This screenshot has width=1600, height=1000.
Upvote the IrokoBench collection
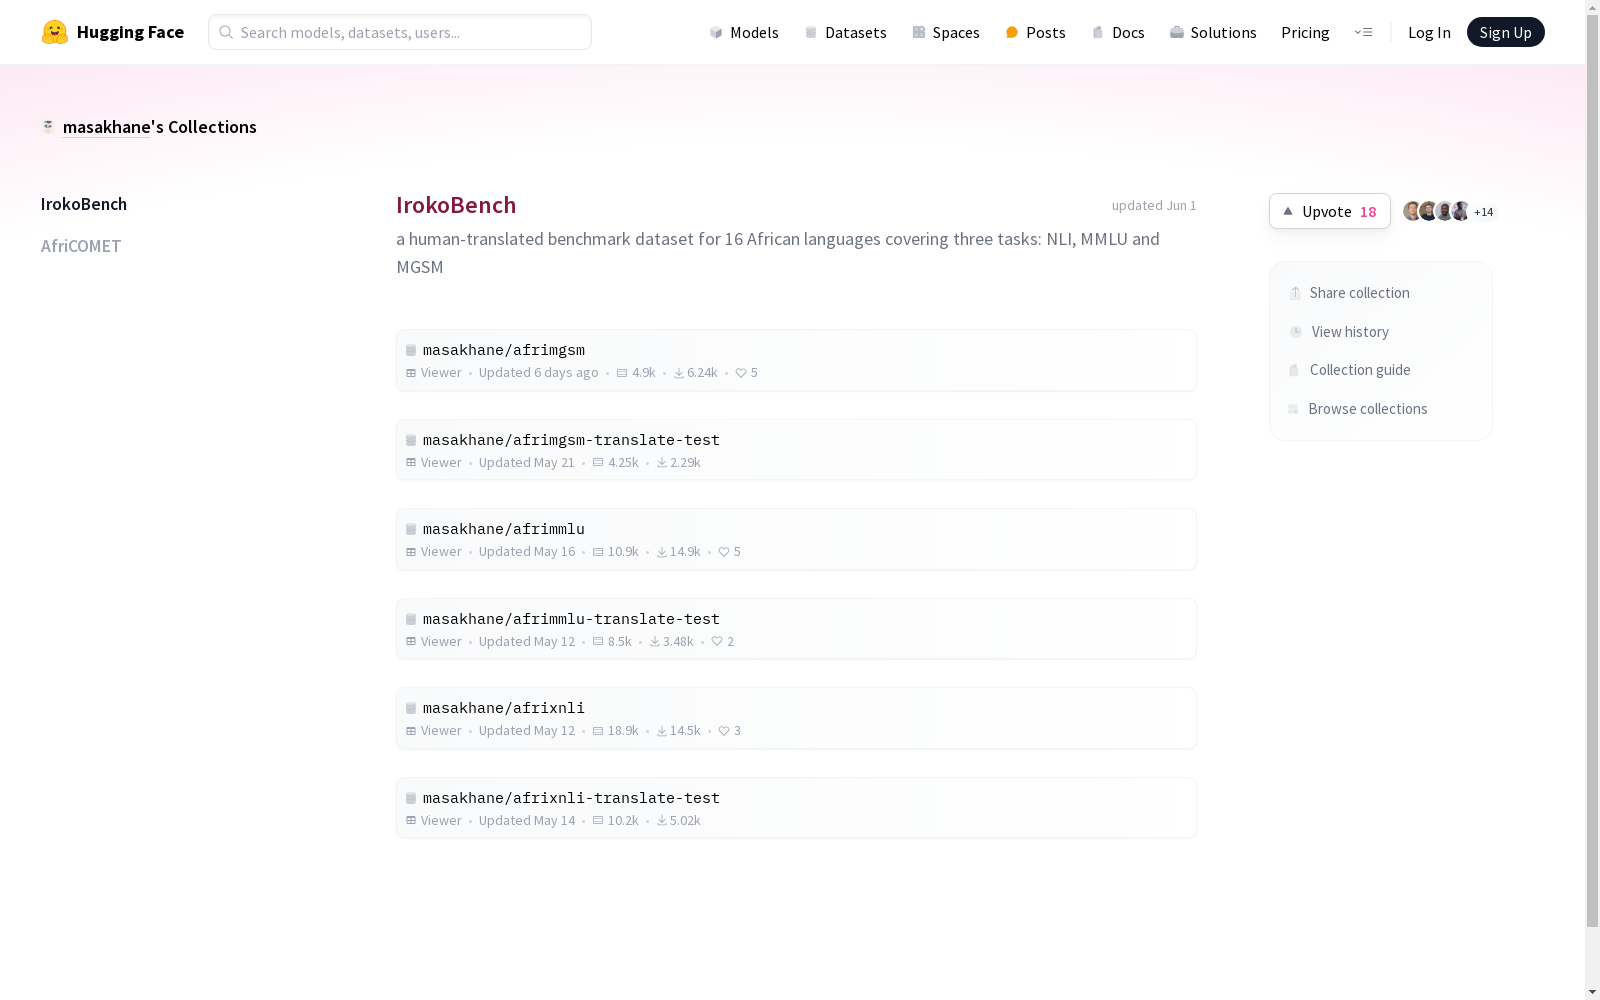coord(1330,211)
